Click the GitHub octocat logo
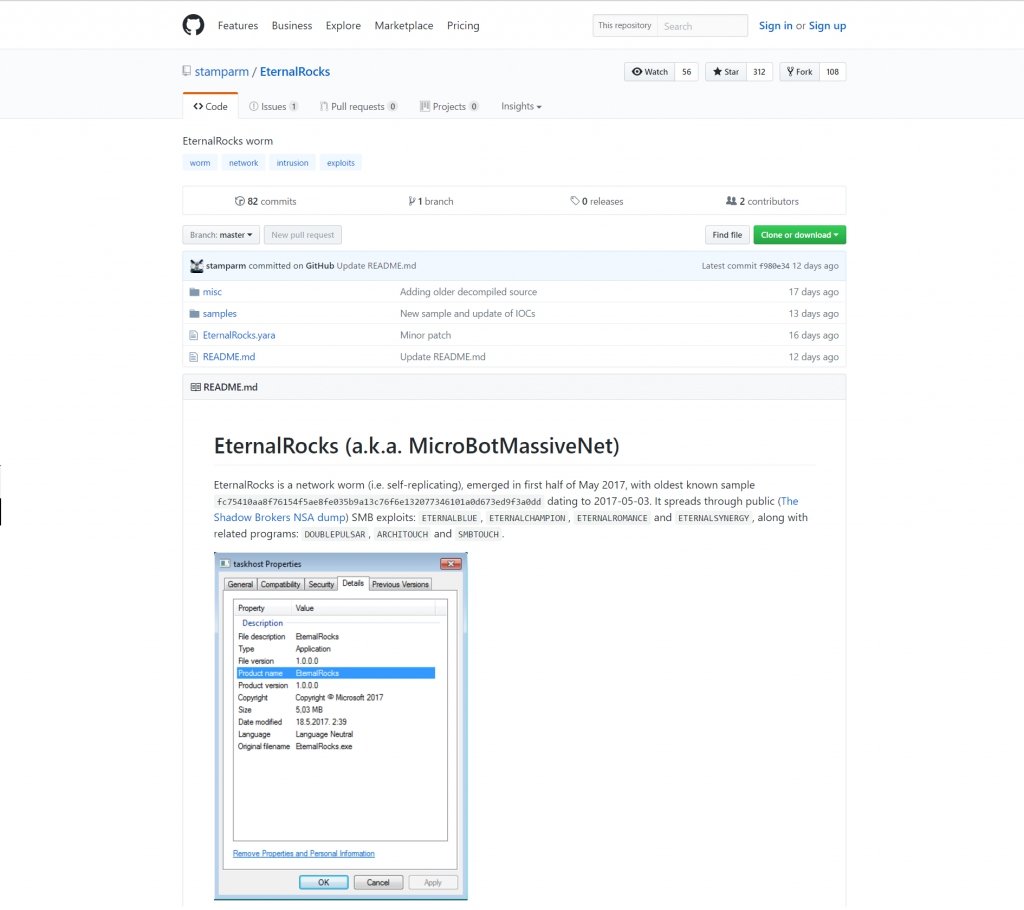Screen dimensions: 1024x910 point(193,25)
